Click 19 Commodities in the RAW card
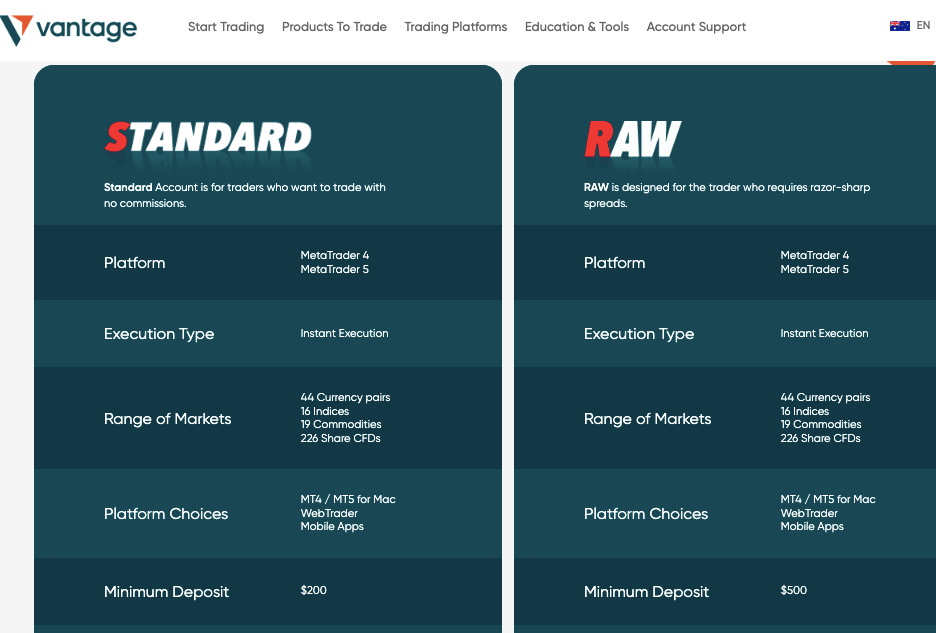 [821, 424]
